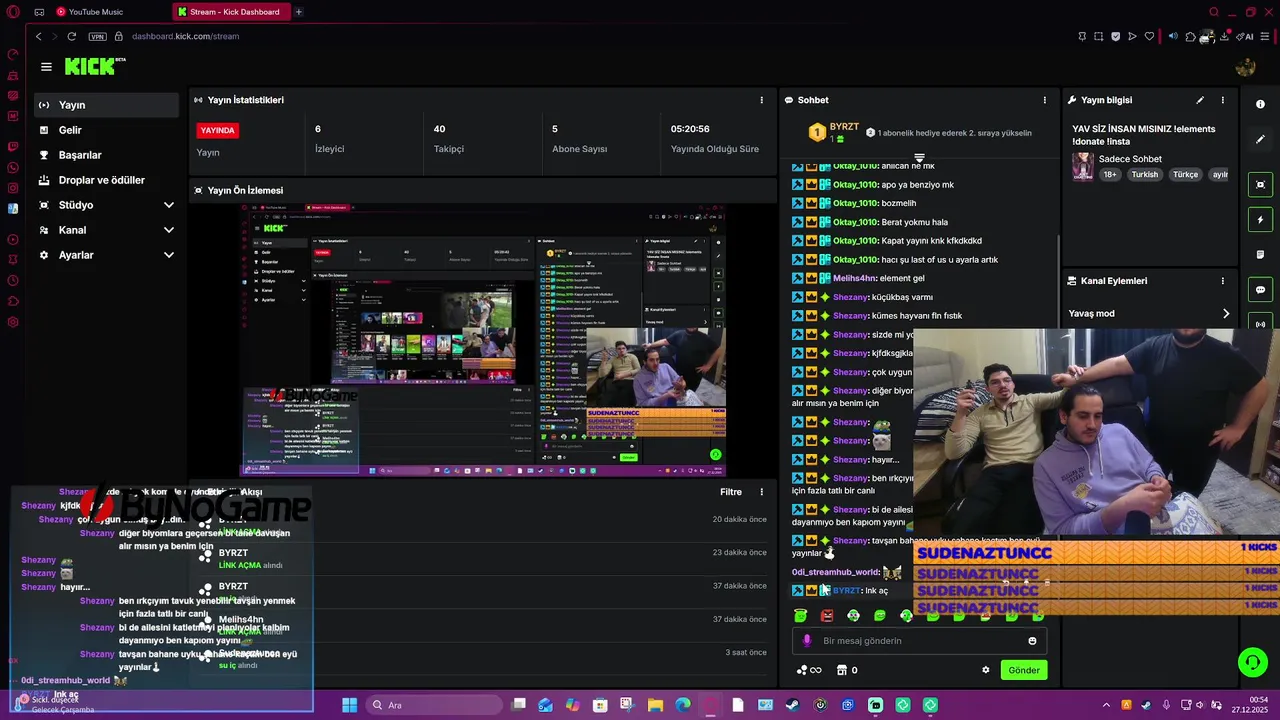The width and height of the screenshot is (1280, 720).
Task: Open File Explorer from the taskbar
Action: tap(655, 705)
